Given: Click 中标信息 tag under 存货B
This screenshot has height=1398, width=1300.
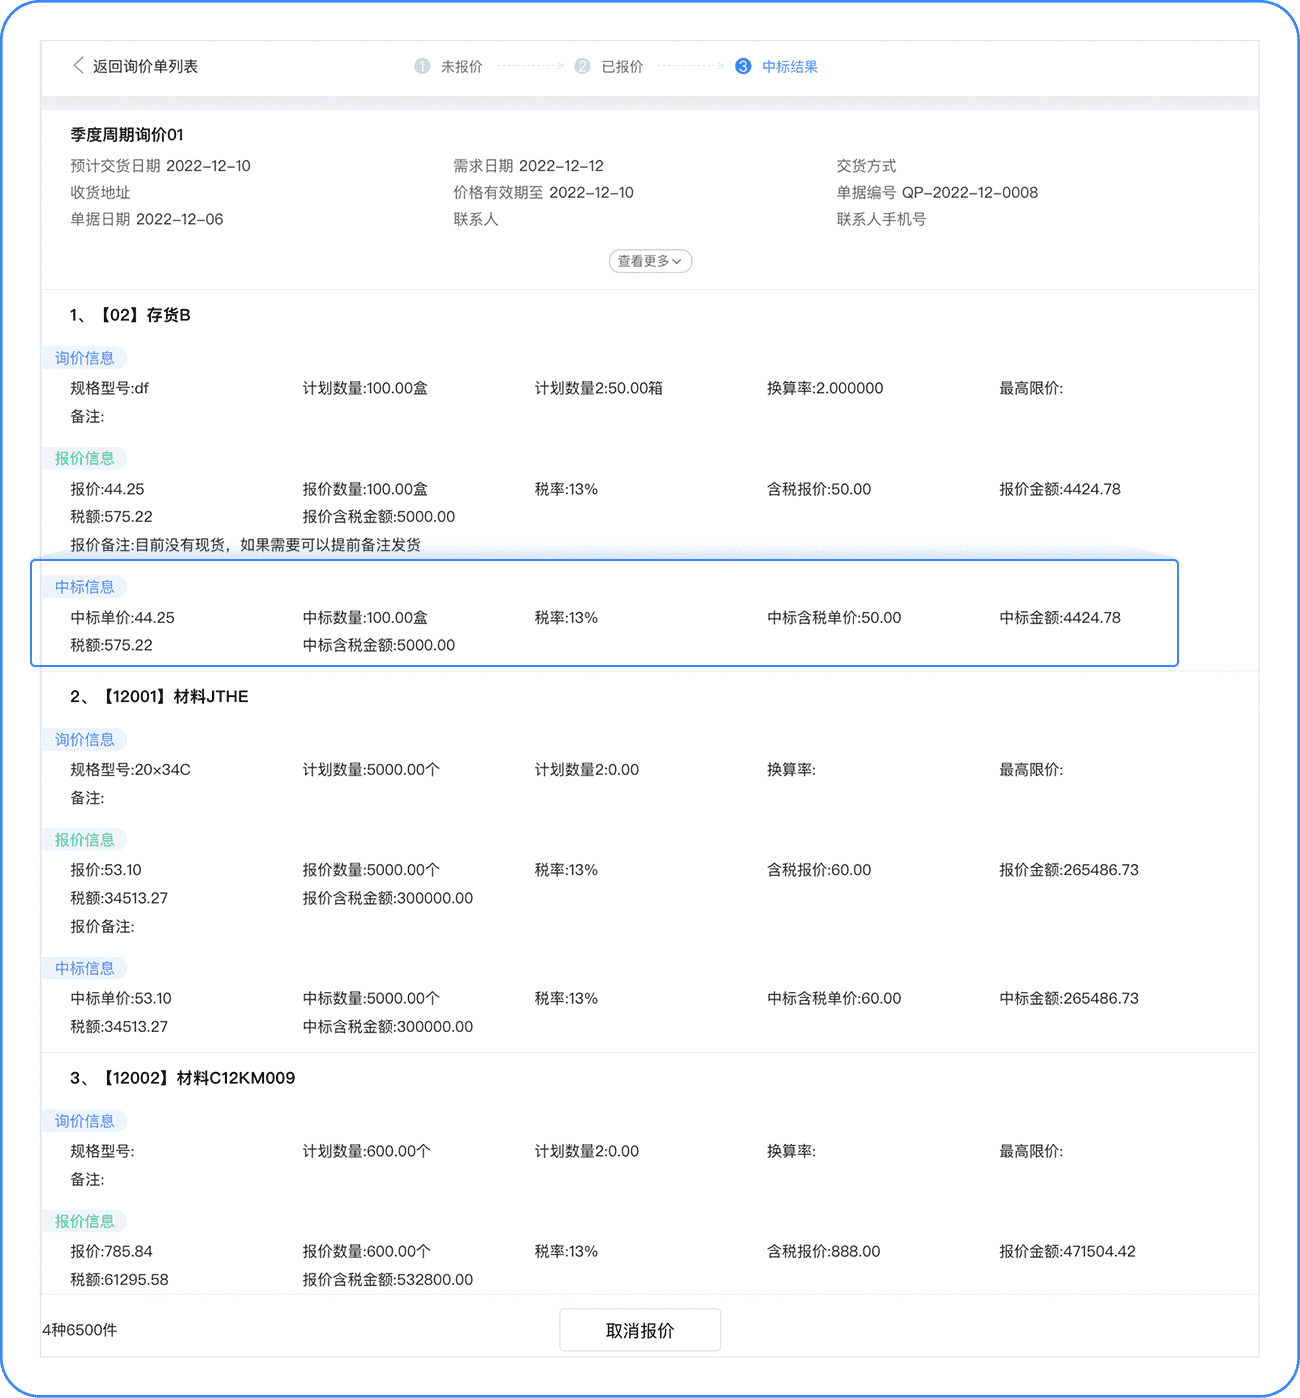Looking at the screenshot, I should click(84, 587).
